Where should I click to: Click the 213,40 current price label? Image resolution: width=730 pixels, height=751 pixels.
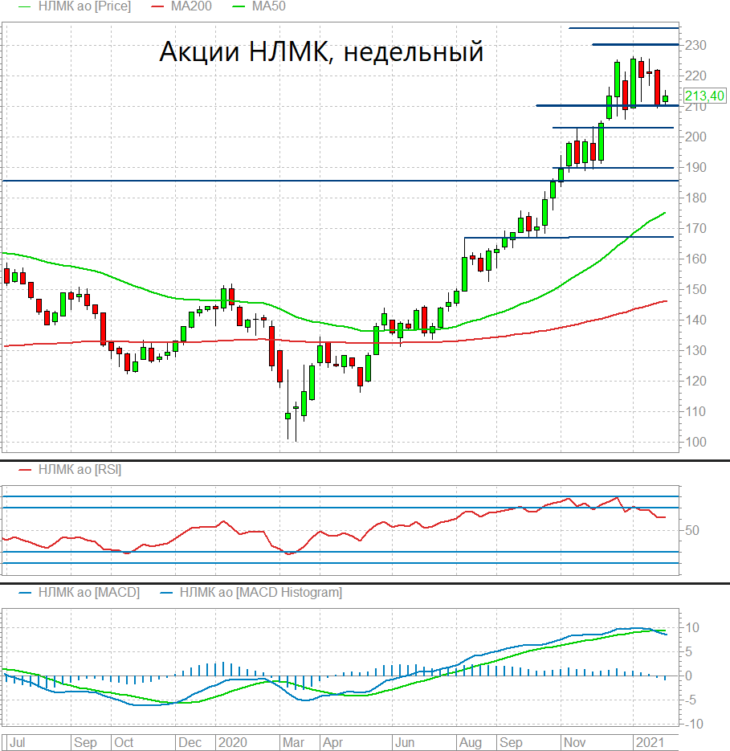tap(704, 96)
